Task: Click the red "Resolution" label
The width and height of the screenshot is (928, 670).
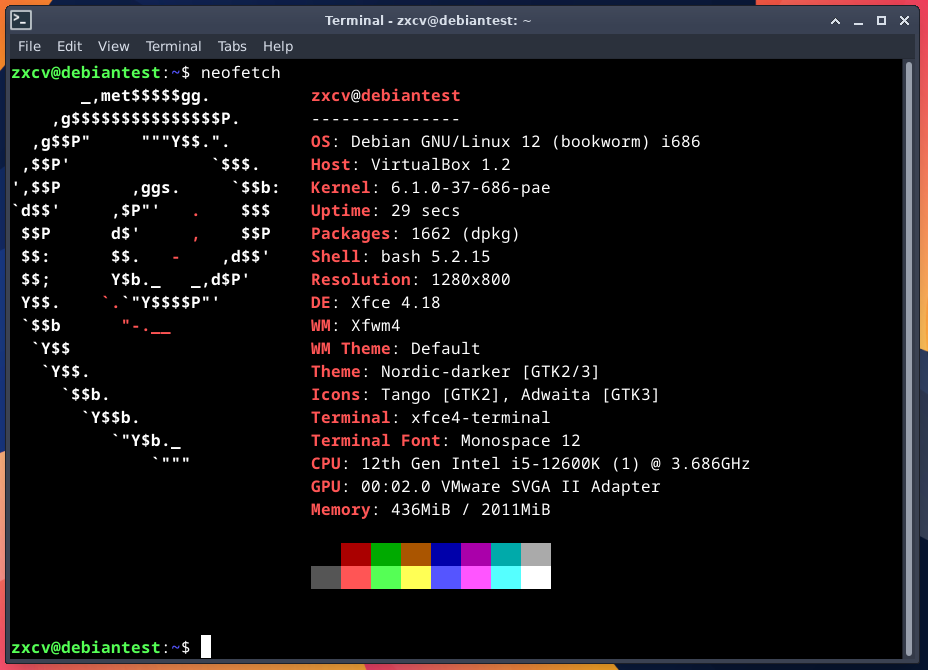Action: 361,279
